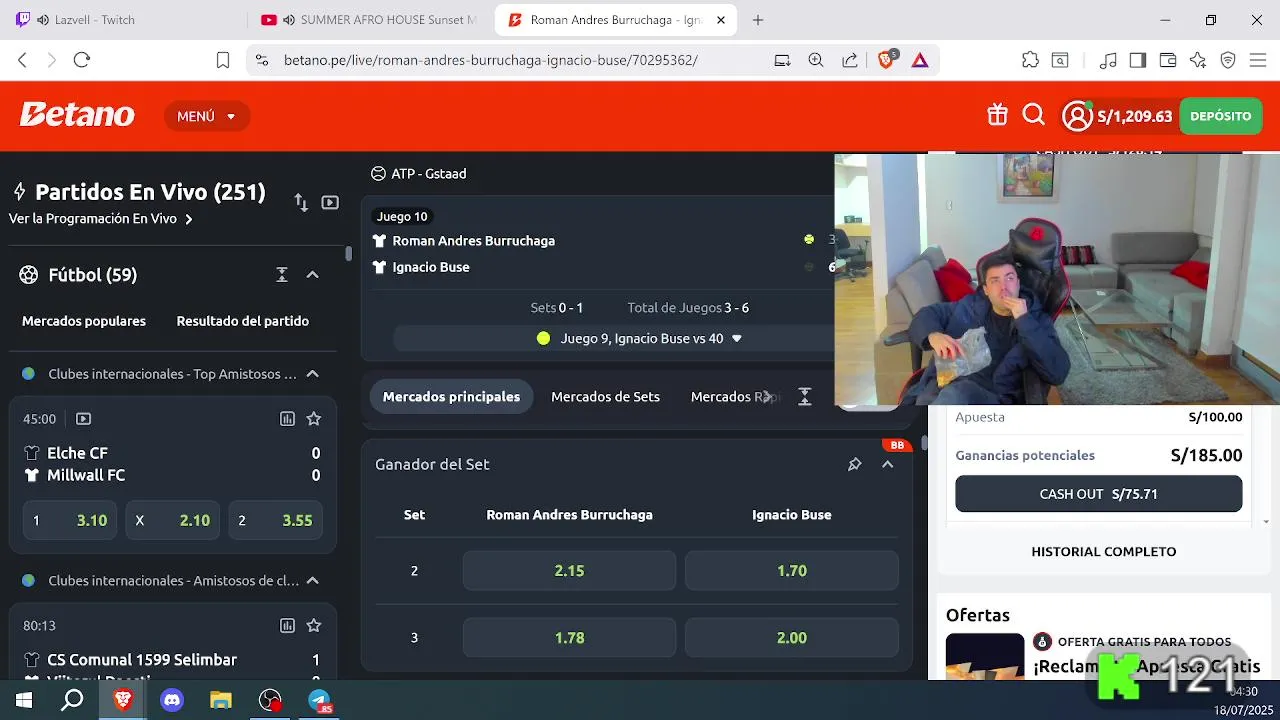Select the partially hidden Mercados R... tab
Viewport: 1280px width, 720px height.
734,397
